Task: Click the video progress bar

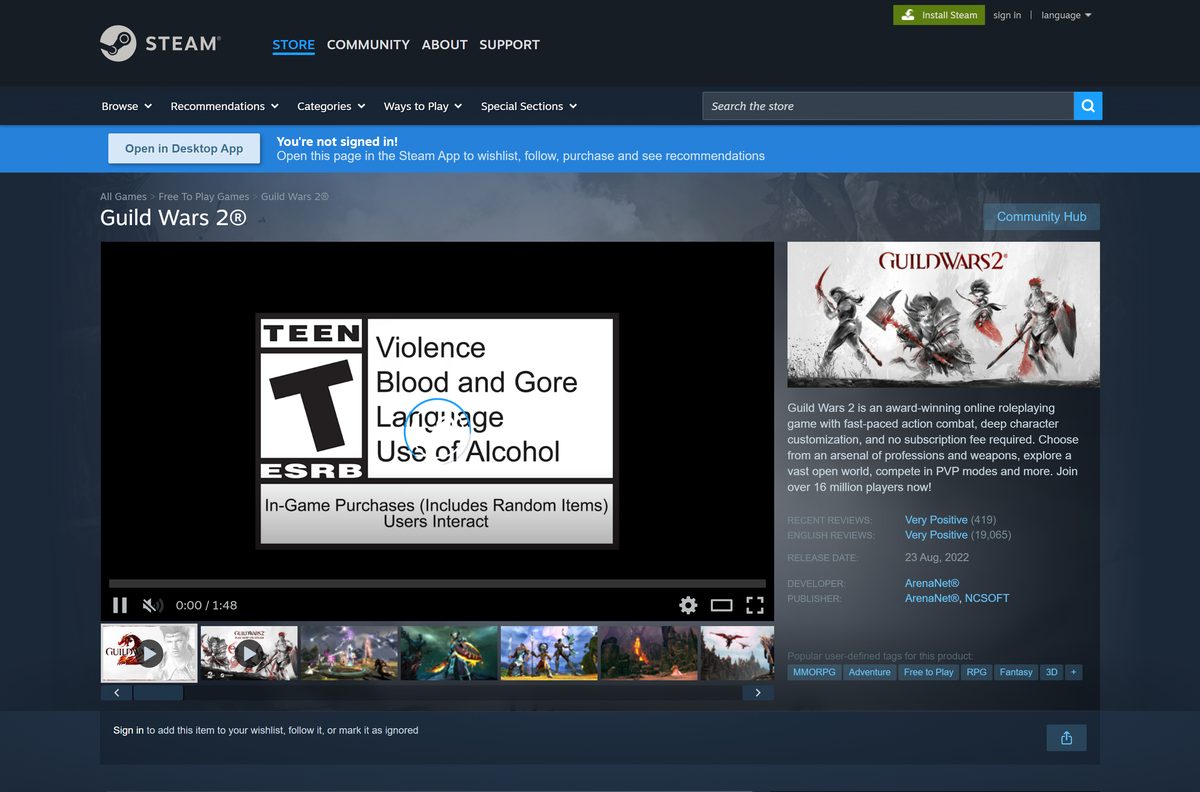Action: [x=437, y=583]
